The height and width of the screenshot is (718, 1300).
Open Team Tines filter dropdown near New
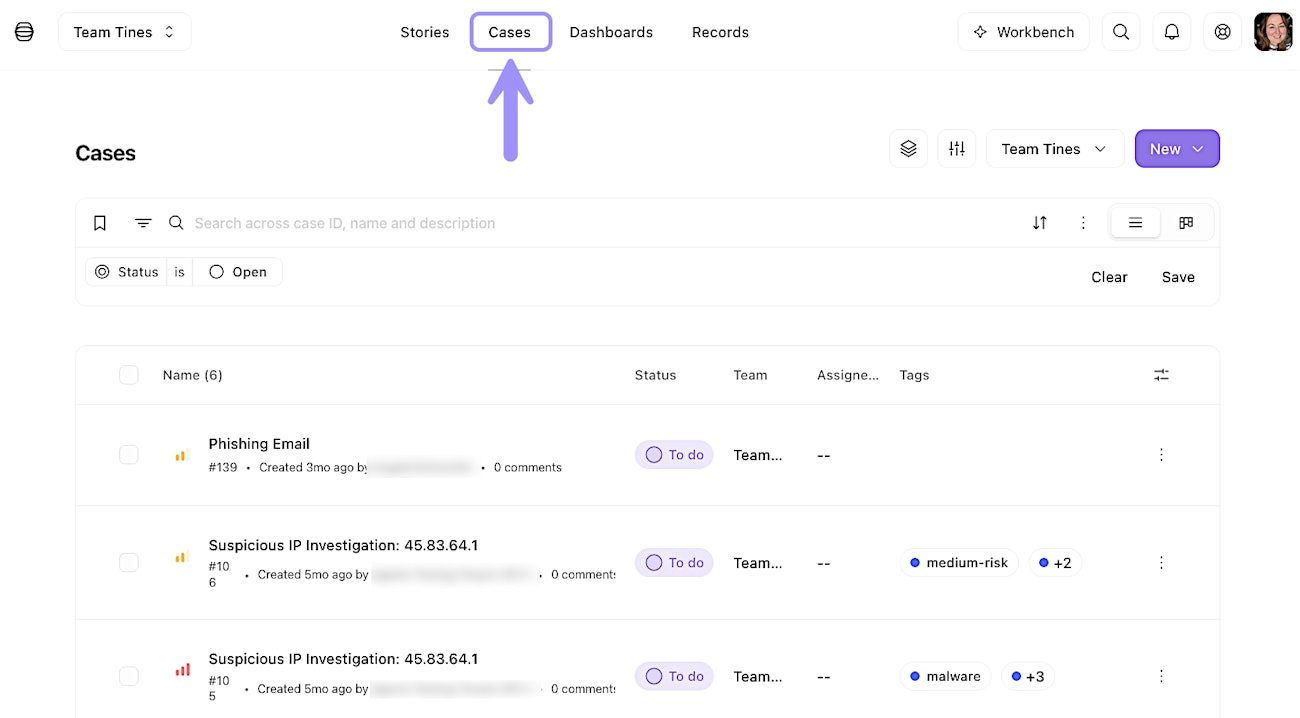[x=1054, y=149]
